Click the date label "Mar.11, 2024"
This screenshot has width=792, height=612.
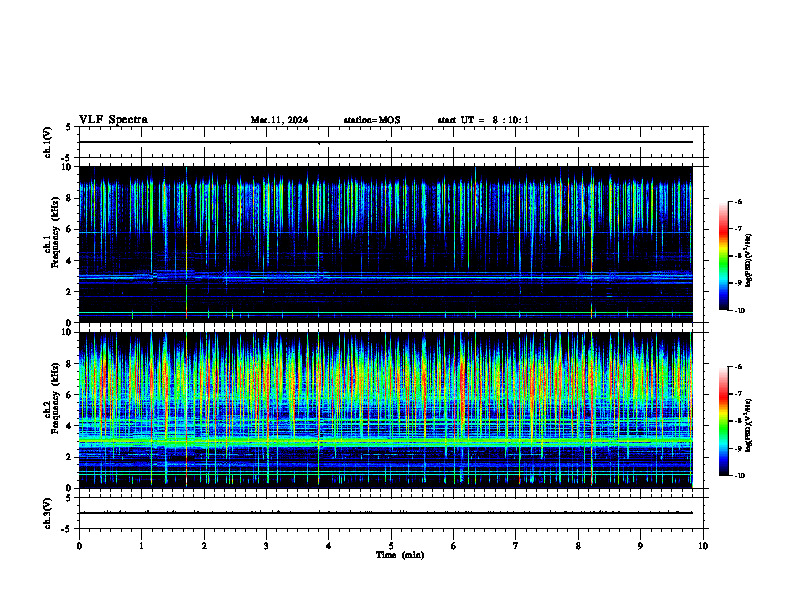click(x=279, y=120)
